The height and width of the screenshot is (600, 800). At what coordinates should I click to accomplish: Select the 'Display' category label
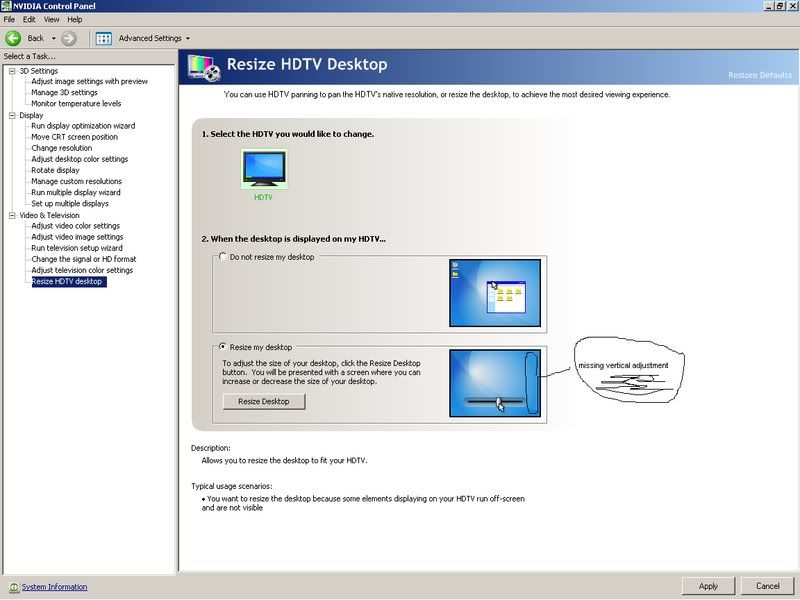[31, 115]
